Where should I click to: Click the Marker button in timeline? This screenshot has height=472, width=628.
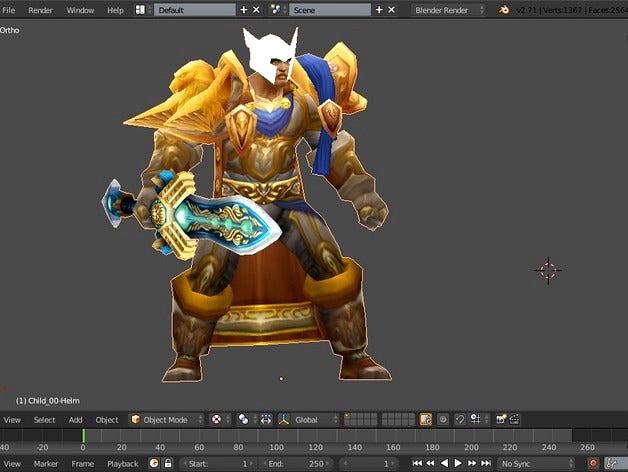(x=46, y=464)
